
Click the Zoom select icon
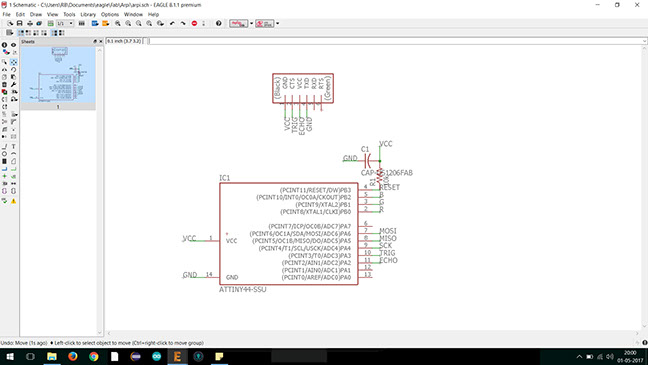click(x=160, y=24)
